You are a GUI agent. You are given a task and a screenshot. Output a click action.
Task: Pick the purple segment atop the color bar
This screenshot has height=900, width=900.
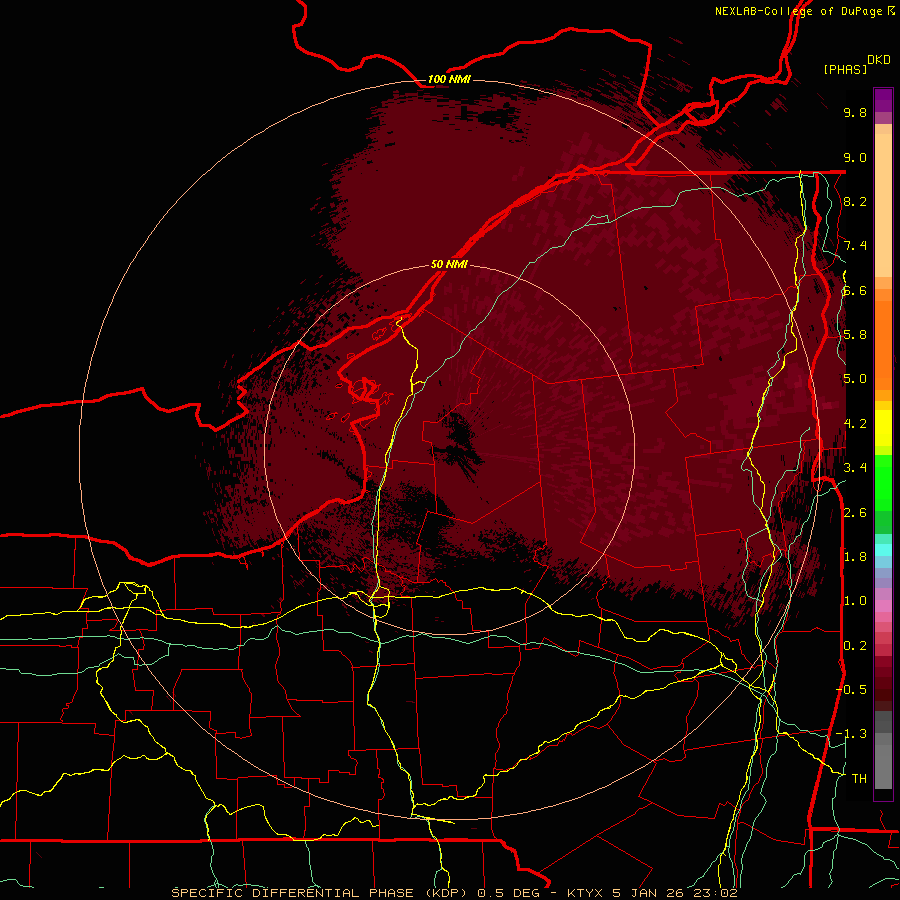click(883, 100)
